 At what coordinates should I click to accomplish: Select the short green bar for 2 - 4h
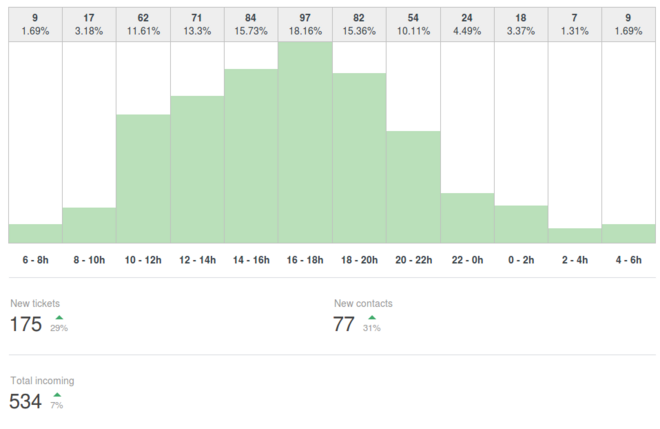575,235
